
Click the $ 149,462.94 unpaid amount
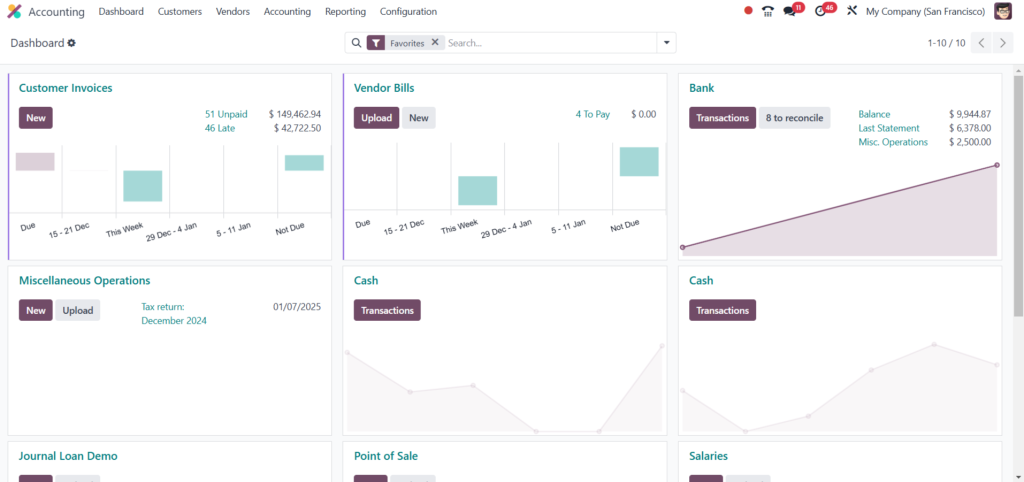click(x=295, y=114)
